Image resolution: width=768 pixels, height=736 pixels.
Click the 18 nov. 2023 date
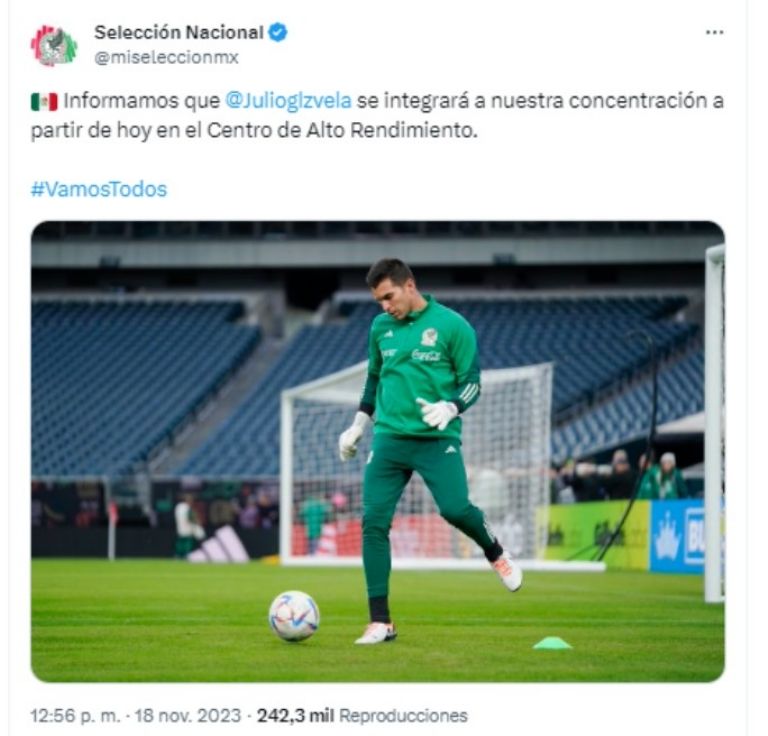click(x=188, y=715)
